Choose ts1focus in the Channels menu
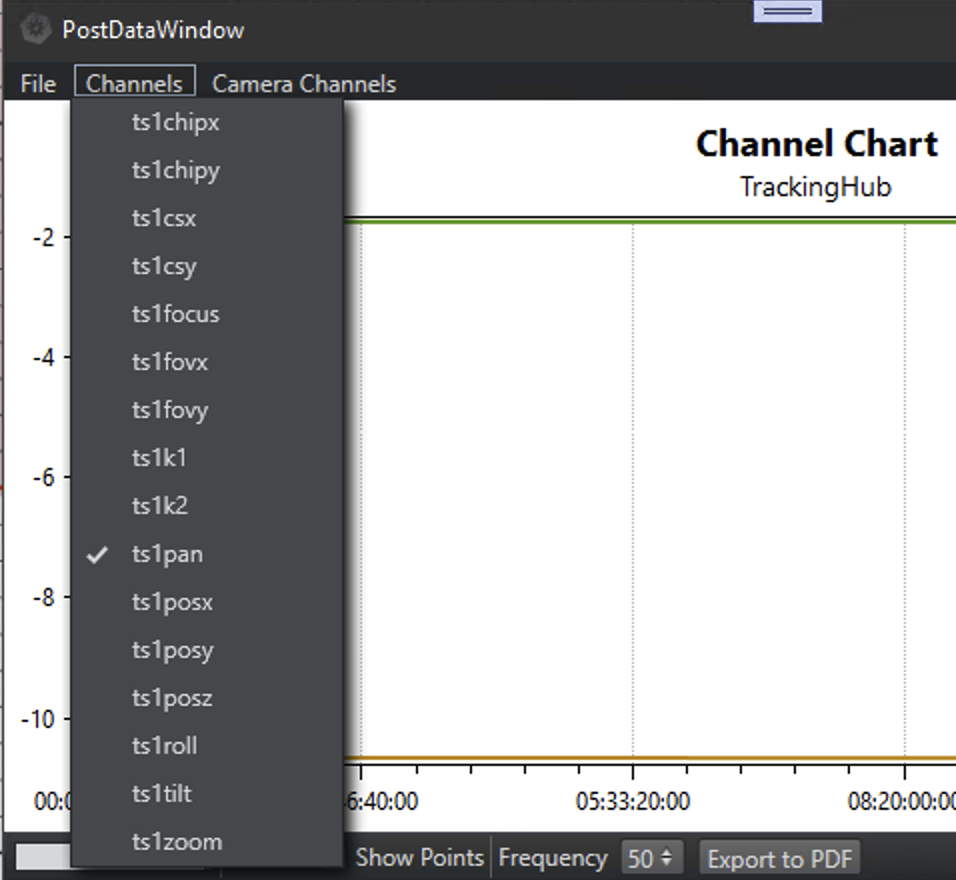 pyautogui.click(x=176, y=314)
